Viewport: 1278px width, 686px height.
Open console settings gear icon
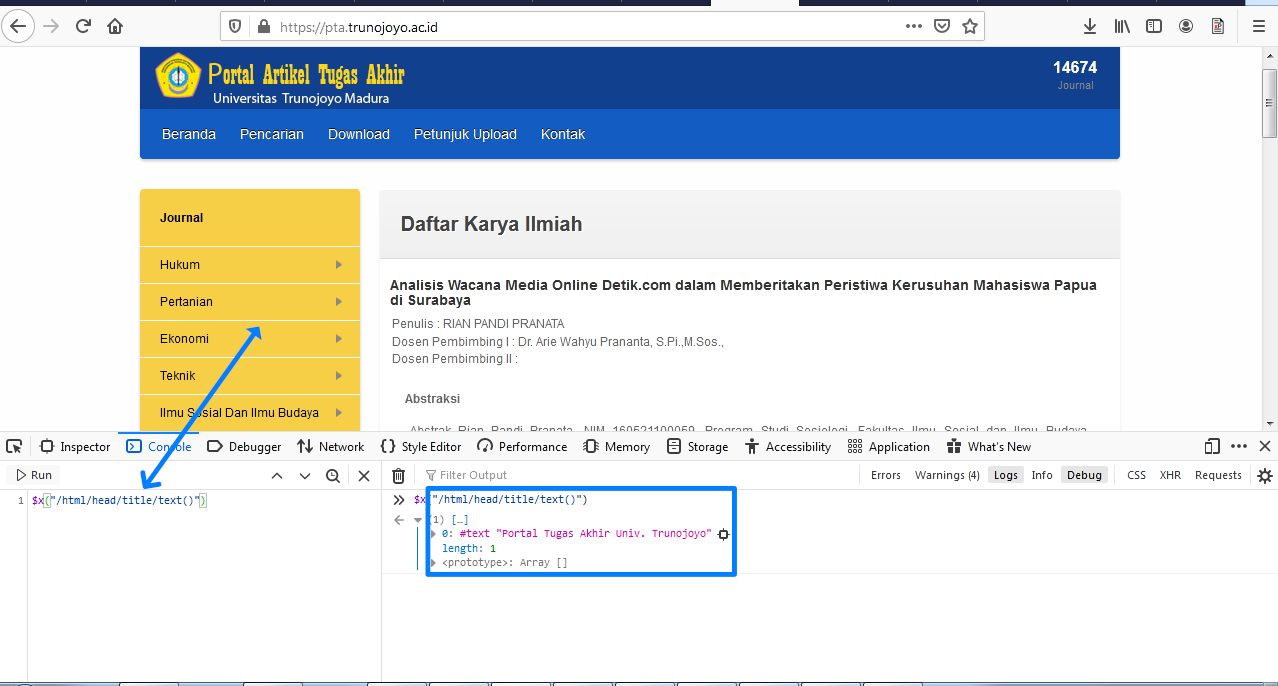point(1265,475)
